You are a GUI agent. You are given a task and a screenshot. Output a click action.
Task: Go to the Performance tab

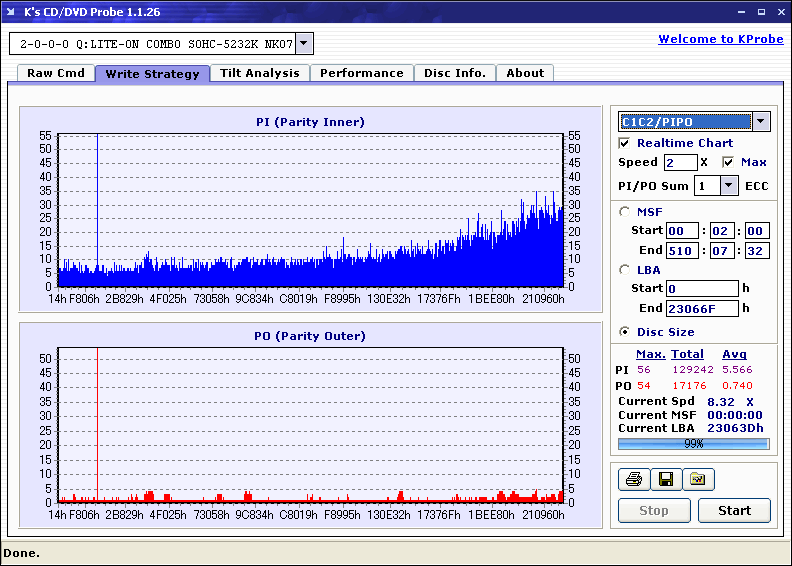coord(361,73)
